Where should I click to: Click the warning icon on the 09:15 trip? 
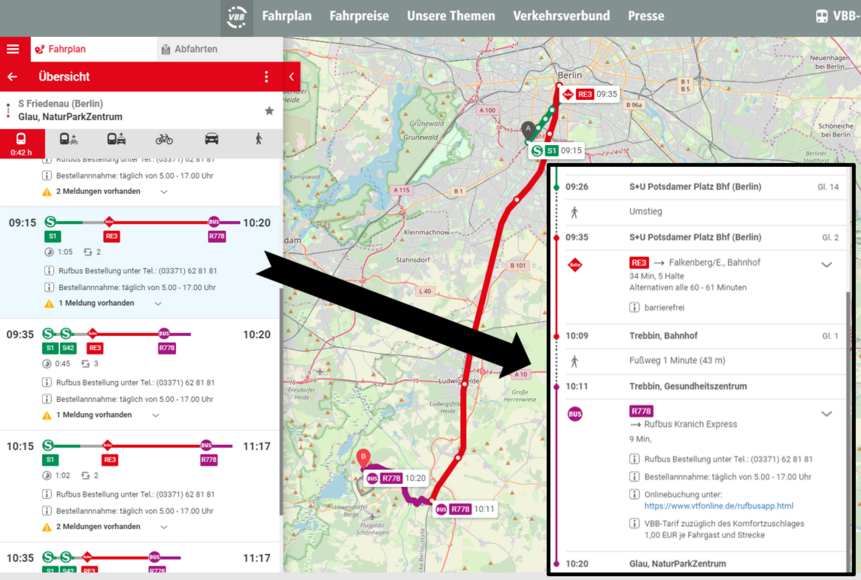point(49,304)
